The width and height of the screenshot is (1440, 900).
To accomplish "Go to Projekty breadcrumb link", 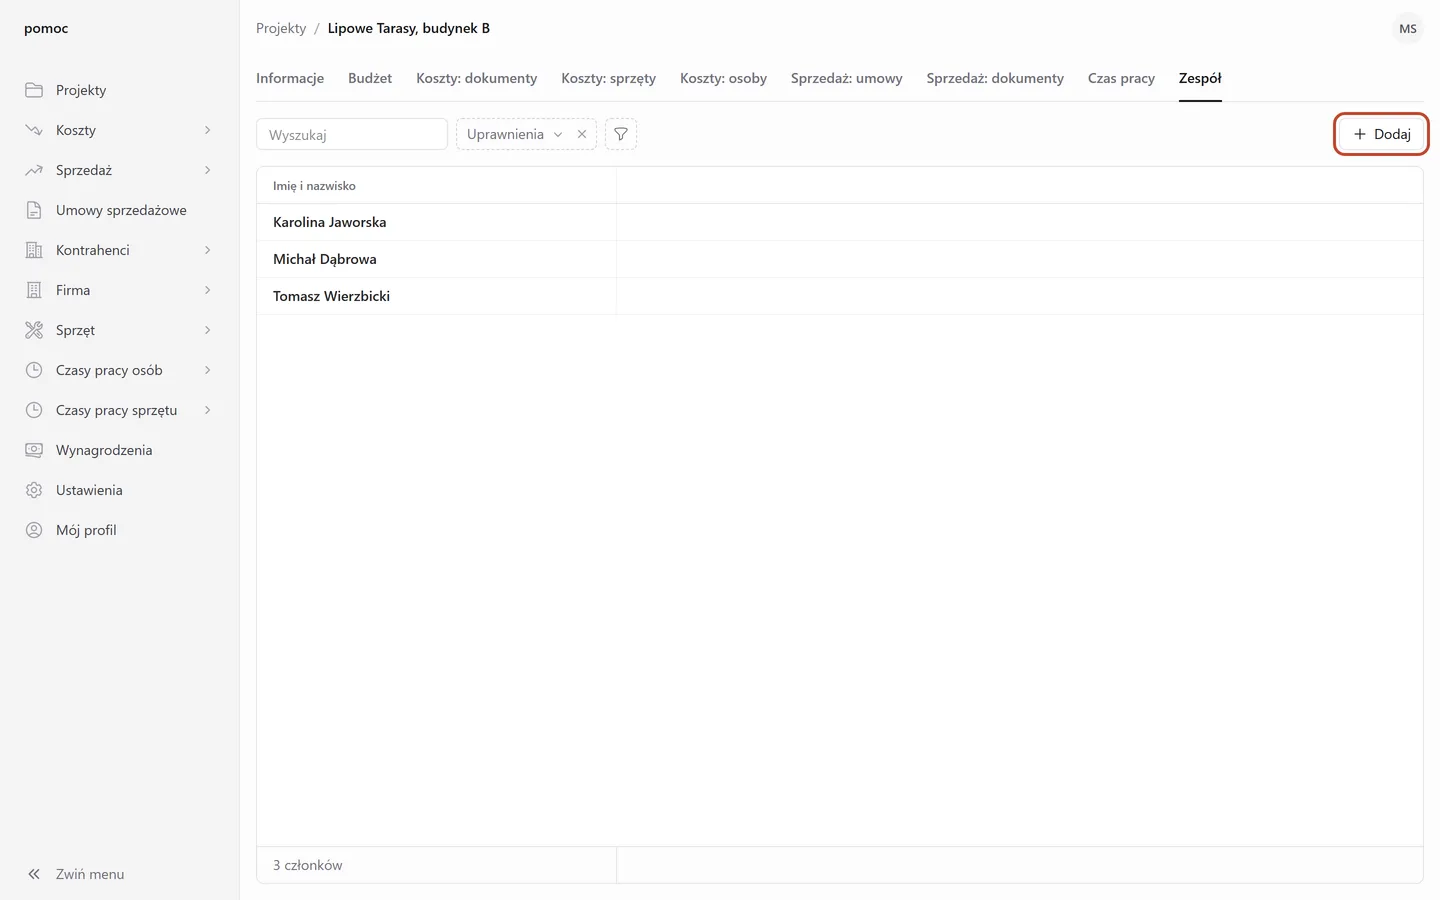I will (x=281, y=28).
